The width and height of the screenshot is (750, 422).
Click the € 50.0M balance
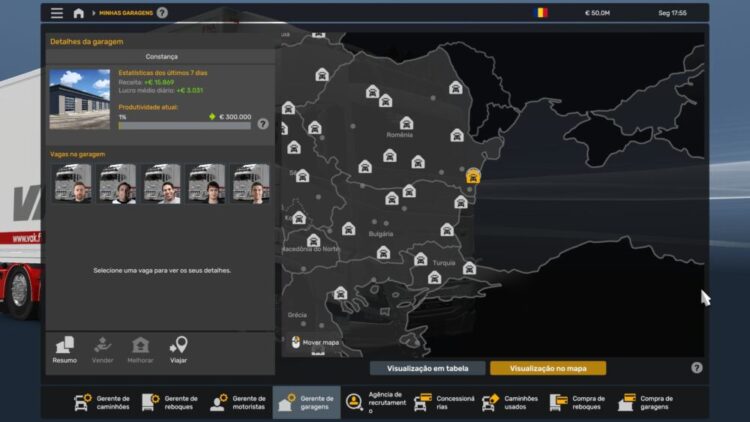point(597,13)
